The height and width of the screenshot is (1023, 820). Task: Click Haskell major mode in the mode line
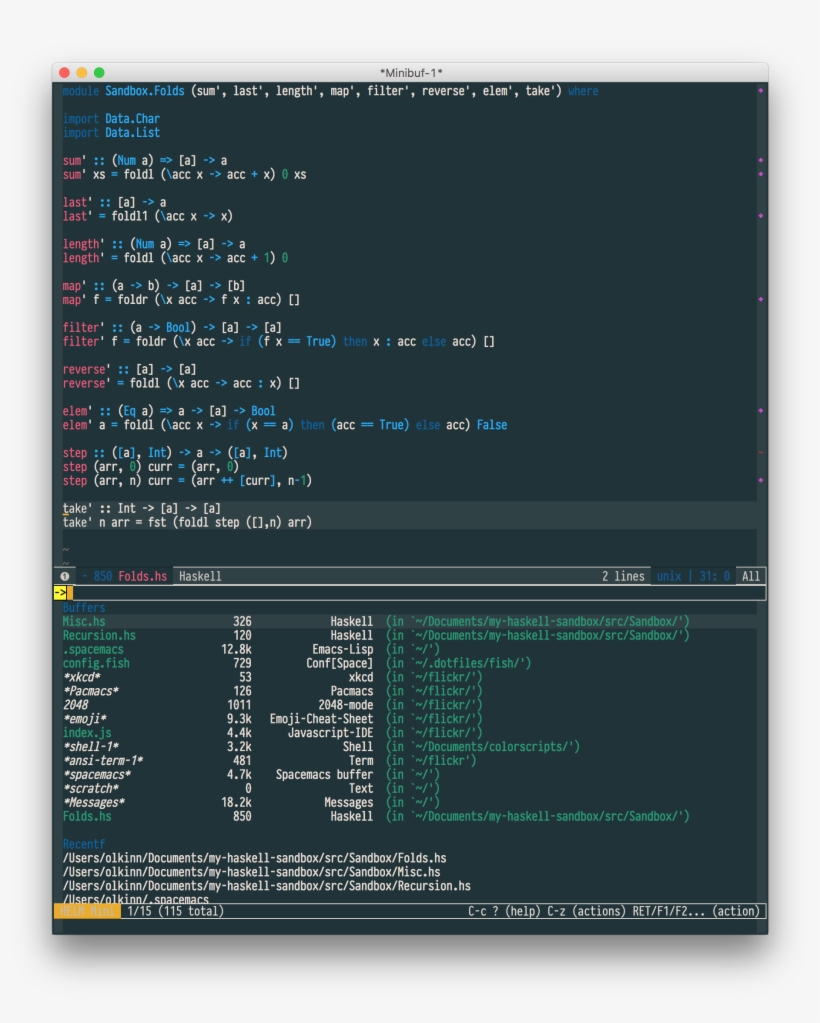tap(197, 575)
